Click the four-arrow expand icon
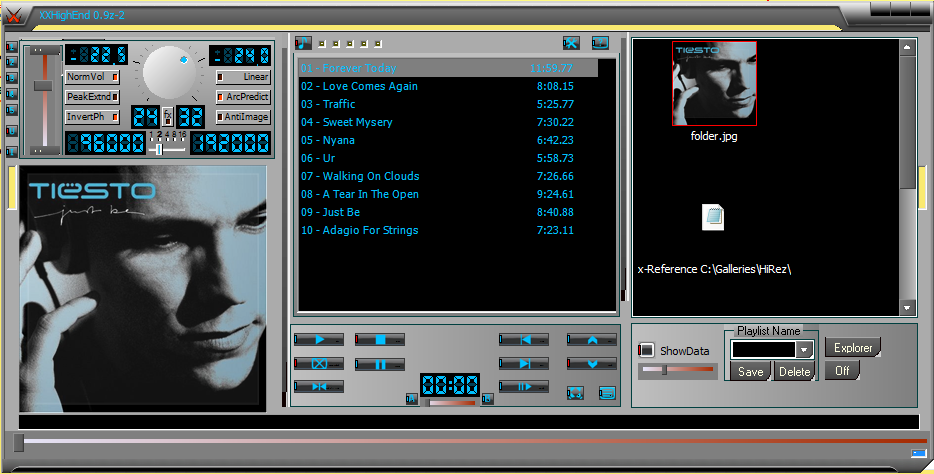934x474 pixels. coord(575,393)
